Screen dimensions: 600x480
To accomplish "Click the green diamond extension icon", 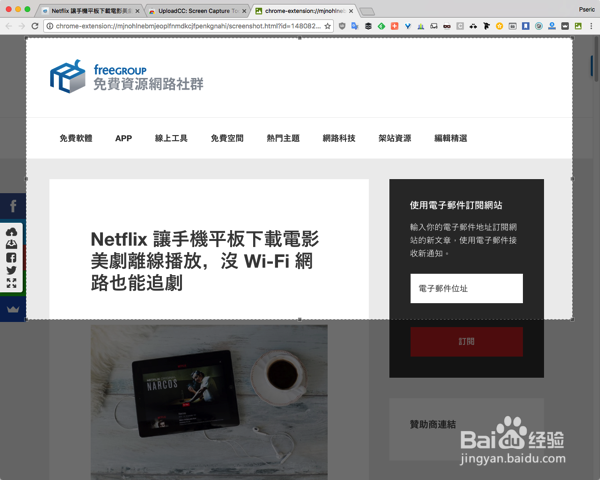I will tap(382, 26).
